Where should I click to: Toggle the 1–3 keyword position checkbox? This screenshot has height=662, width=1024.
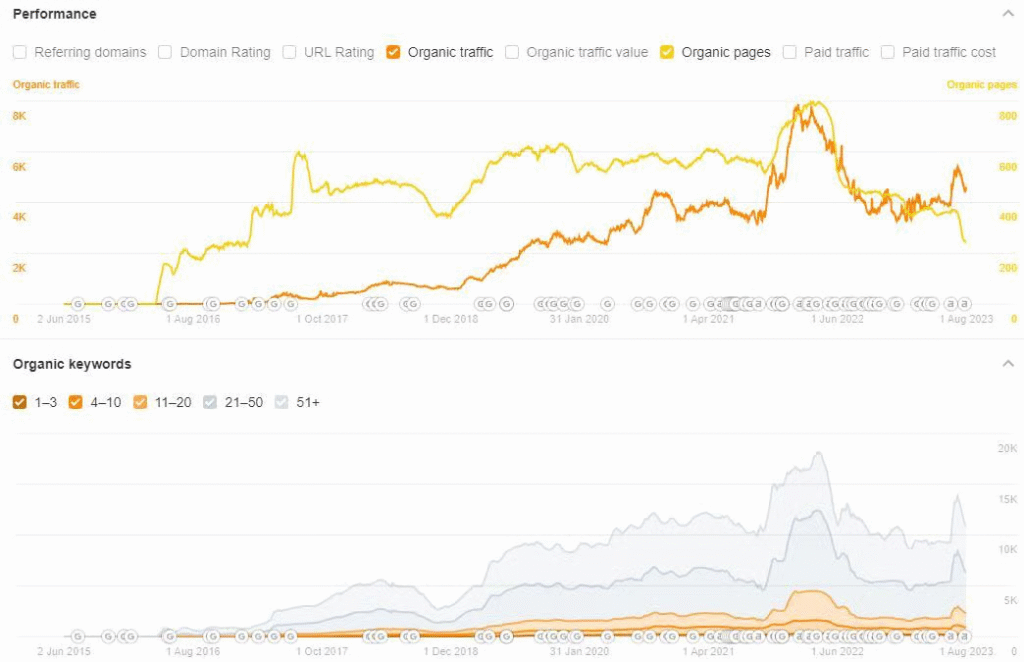click(20, 402)
